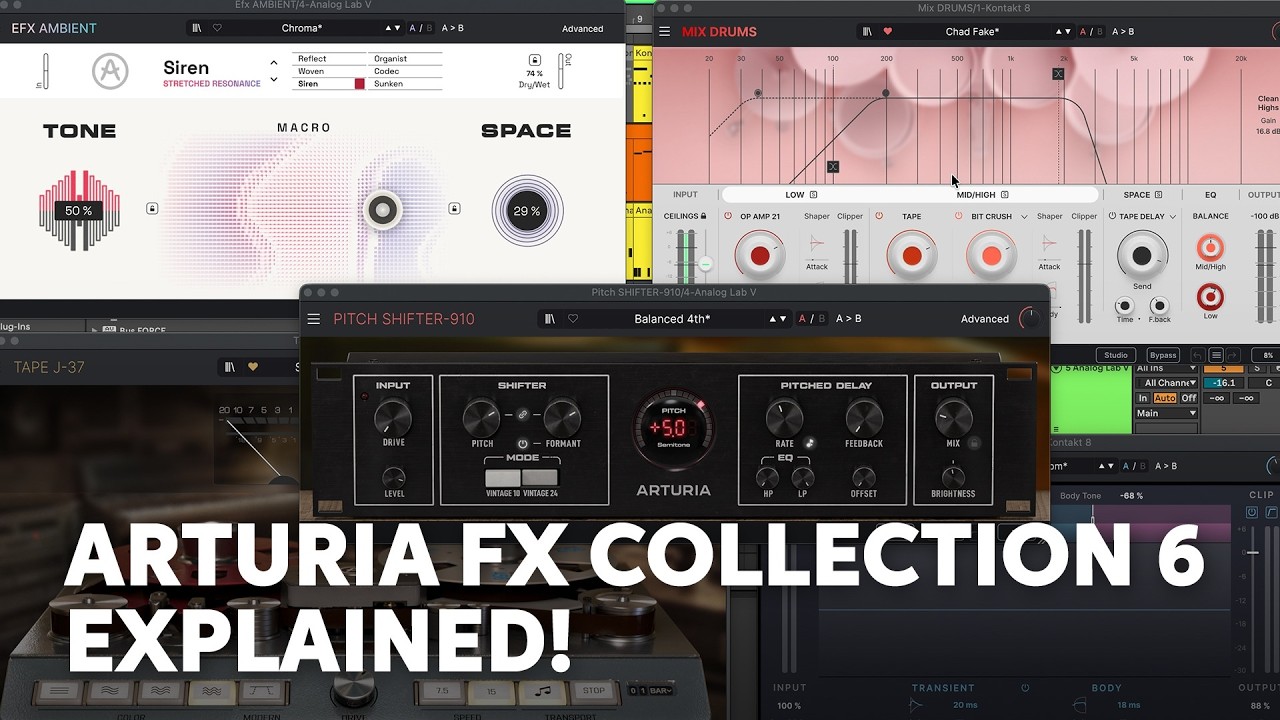The width and height of the screenshot is (1280, 720).
Task: Toggle lock right of the Macro pad
Action: pos(454,208)
